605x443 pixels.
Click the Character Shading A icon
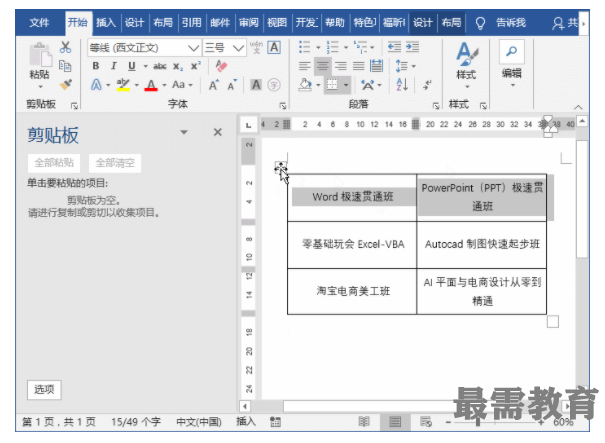(256, 85)
